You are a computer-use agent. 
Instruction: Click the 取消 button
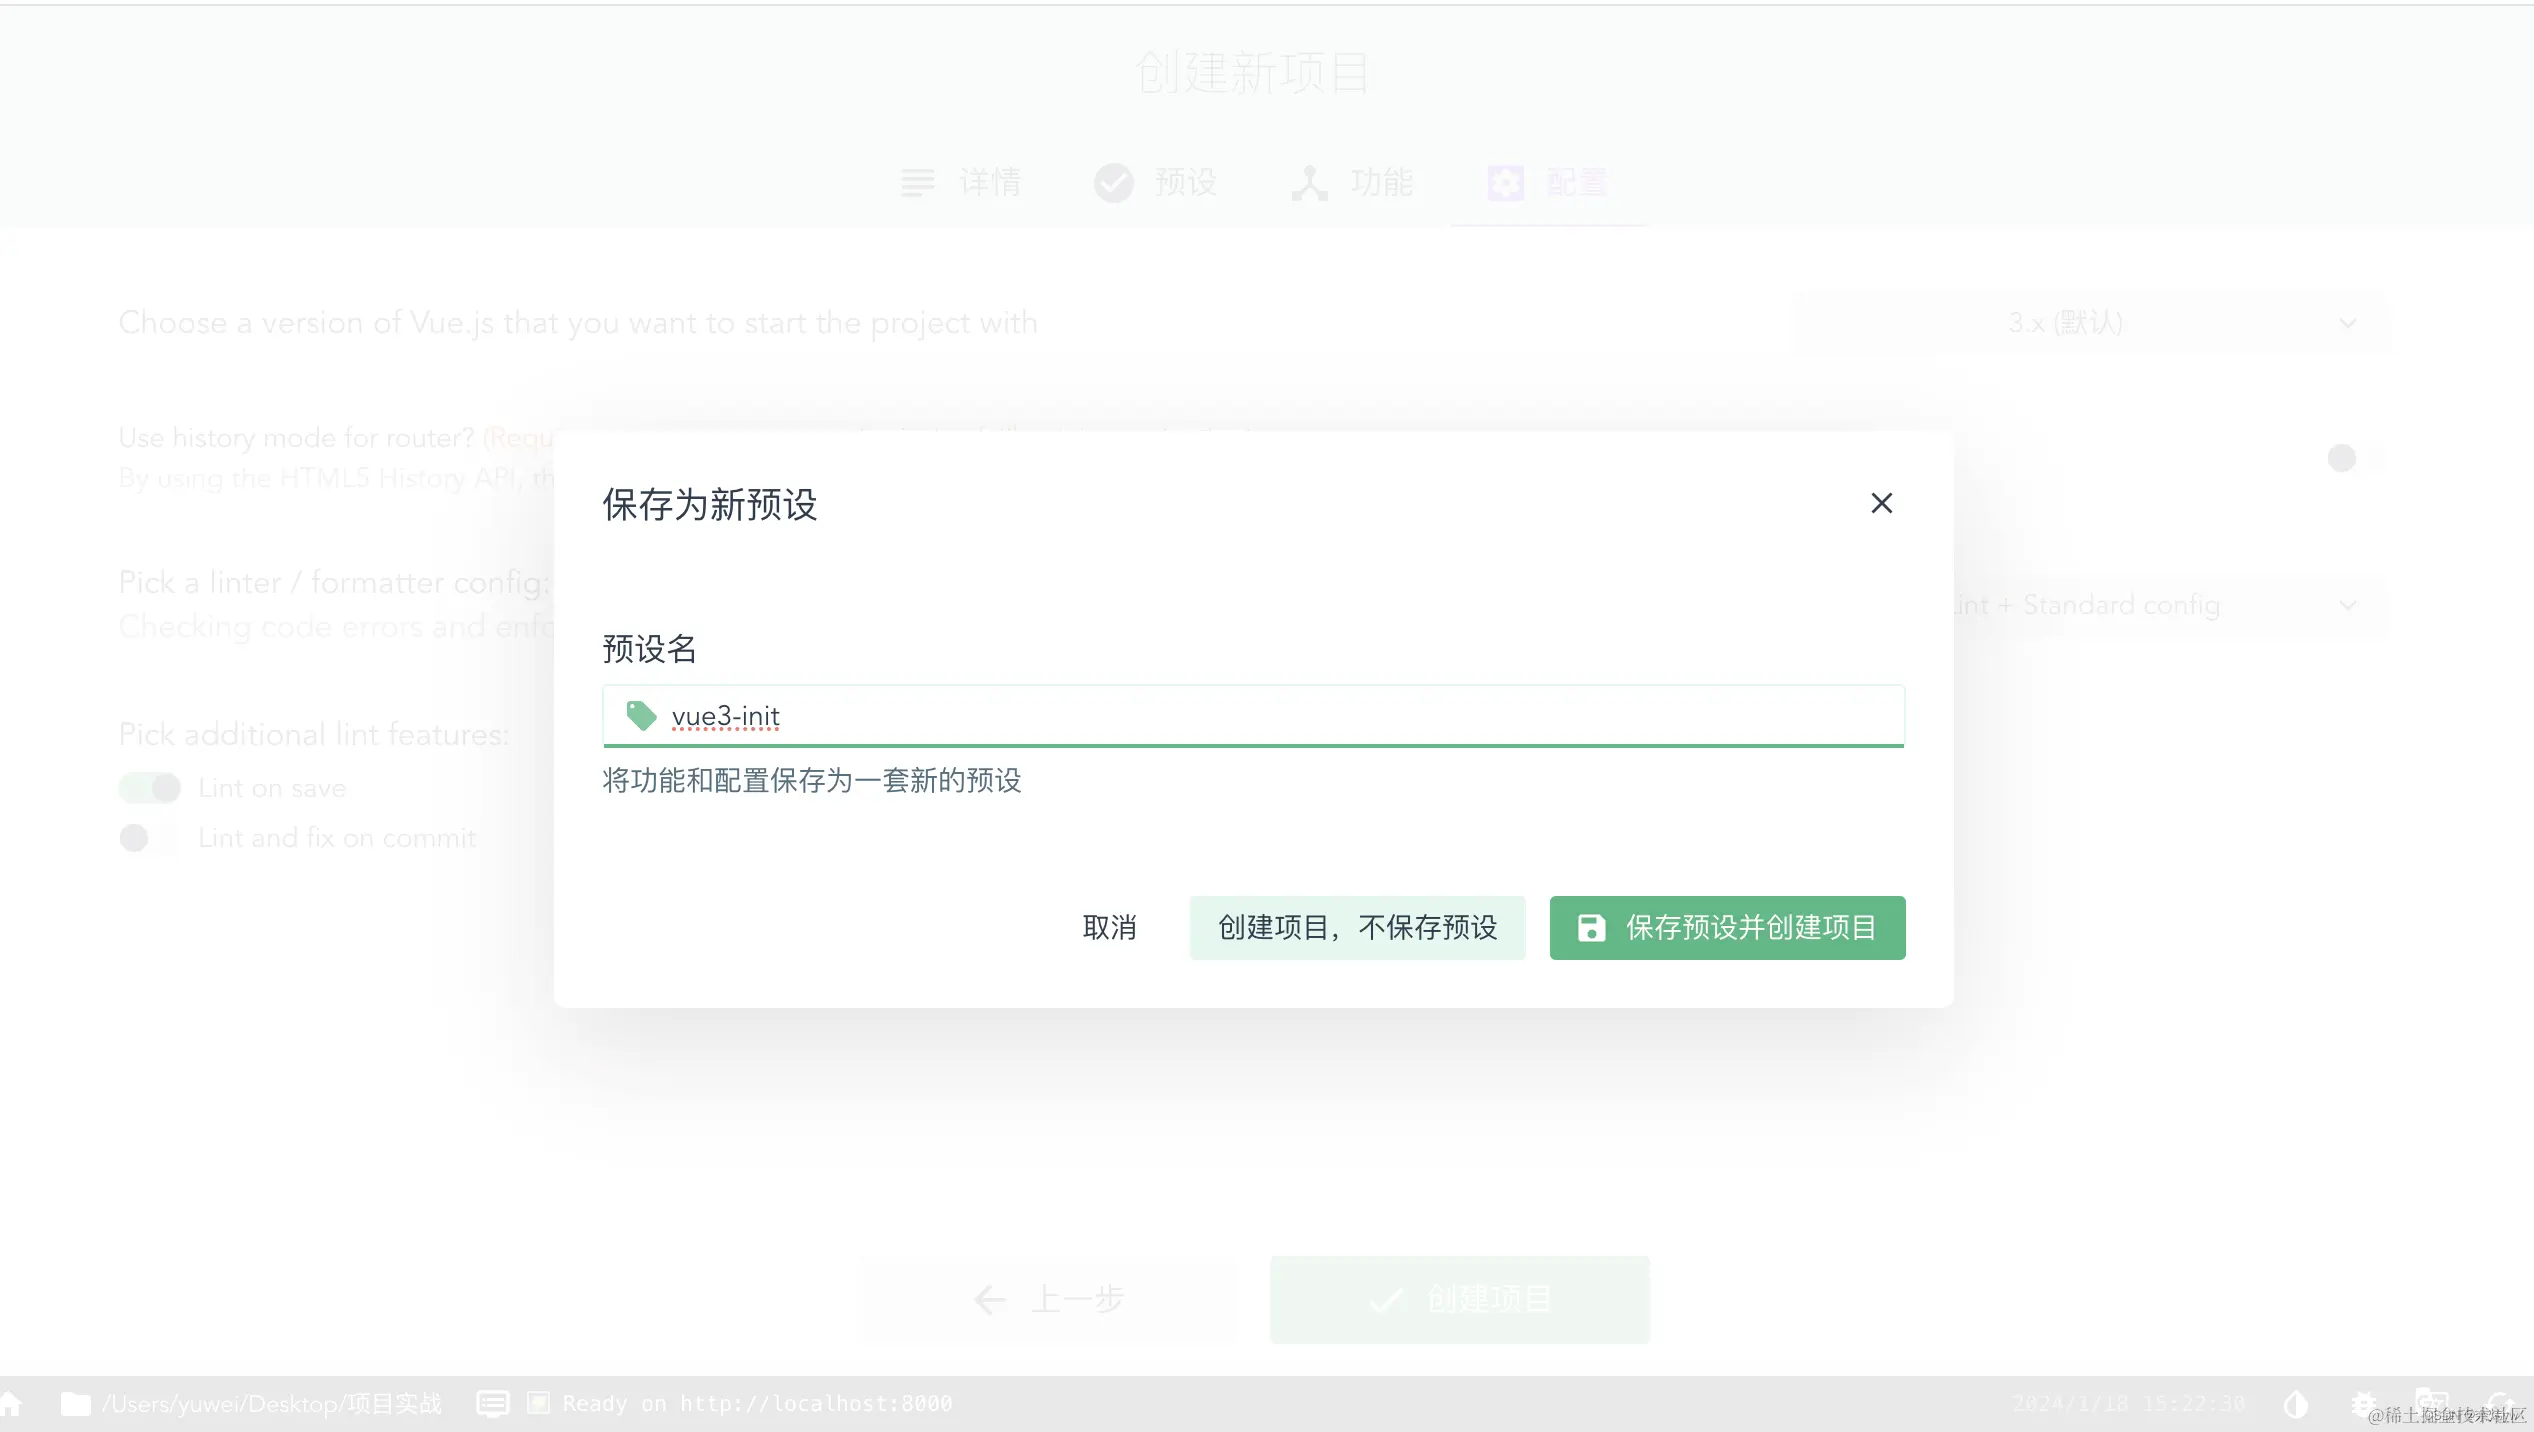point(1109,928)
